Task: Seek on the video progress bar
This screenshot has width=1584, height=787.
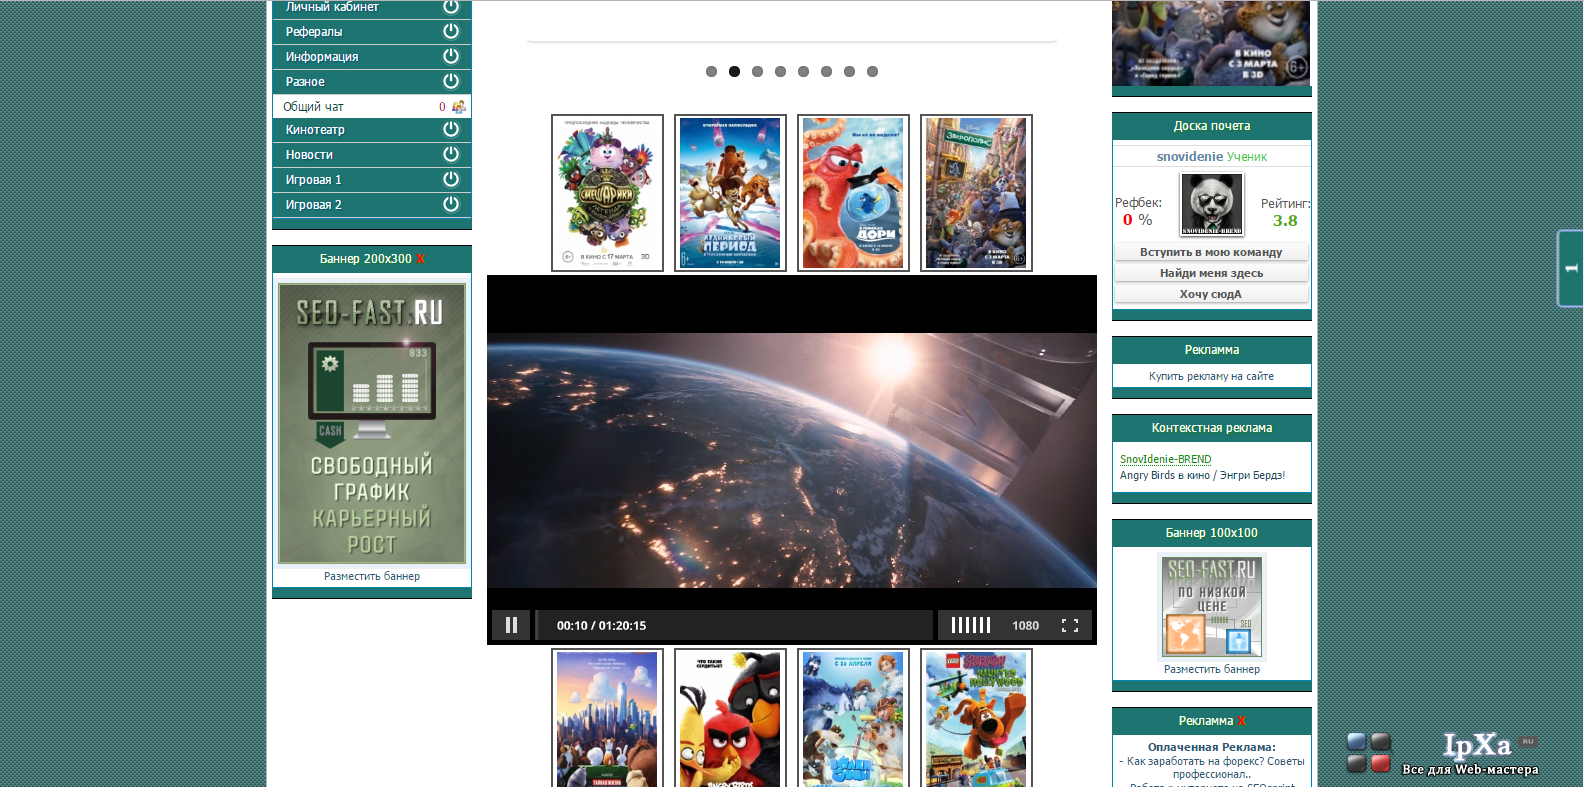Action: point(735,625)
